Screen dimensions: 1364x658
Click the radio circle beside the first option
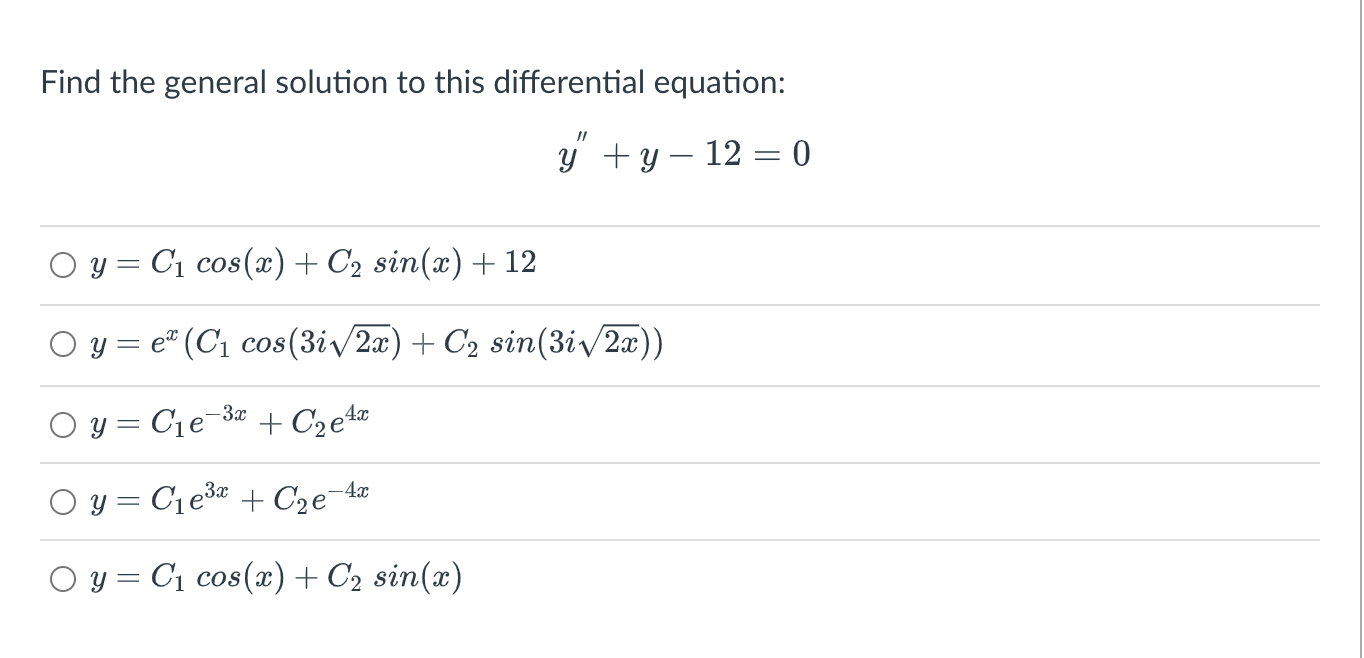click(x=62, y=263)
